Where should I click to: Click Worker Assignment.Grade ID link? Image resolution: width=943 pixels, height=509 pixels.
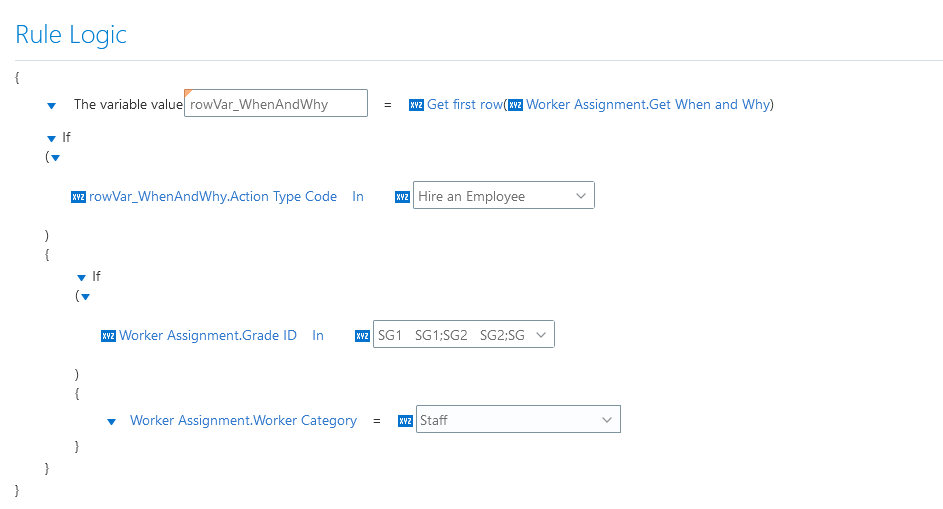tap(208, 336)
